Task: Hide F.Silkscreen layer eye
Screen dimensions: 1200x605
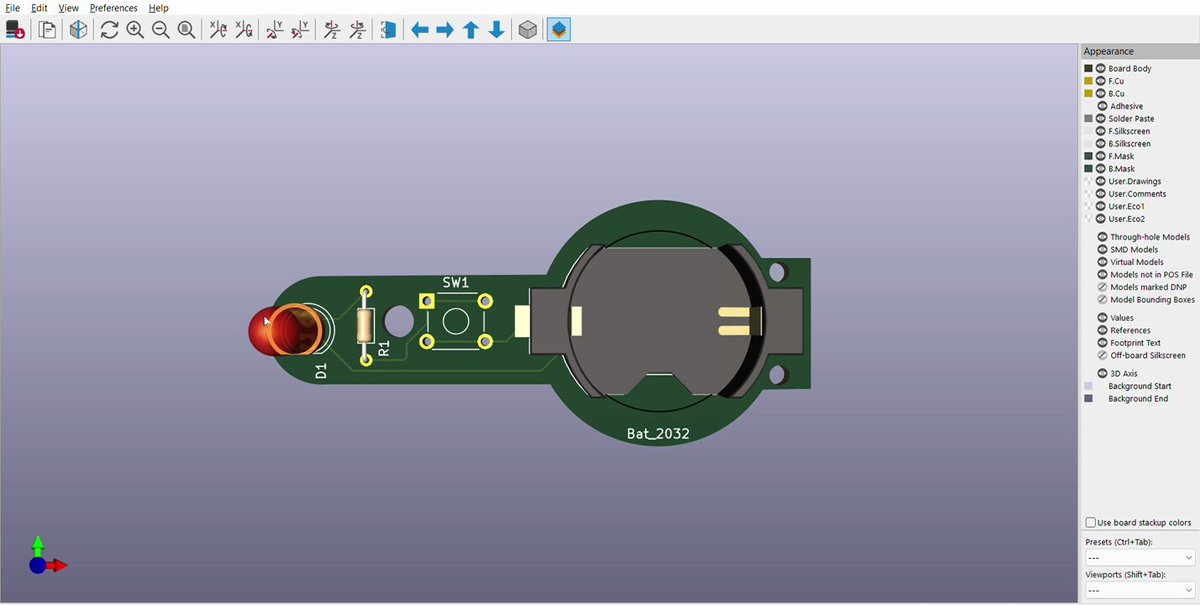Action: pyautogui.click(x=1100, y=131)
